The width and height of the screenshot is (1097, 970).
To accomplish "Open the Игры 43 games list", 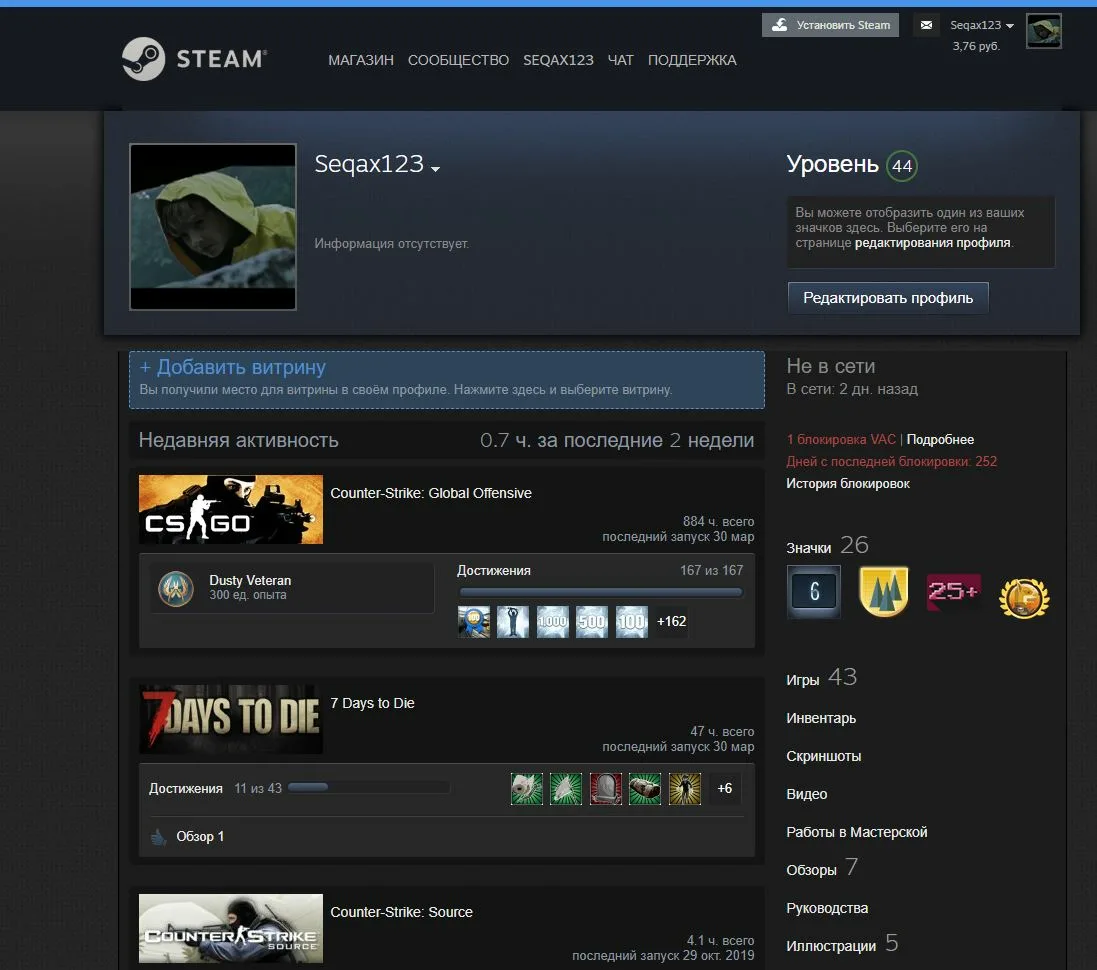I will click(x=821, y=677).
